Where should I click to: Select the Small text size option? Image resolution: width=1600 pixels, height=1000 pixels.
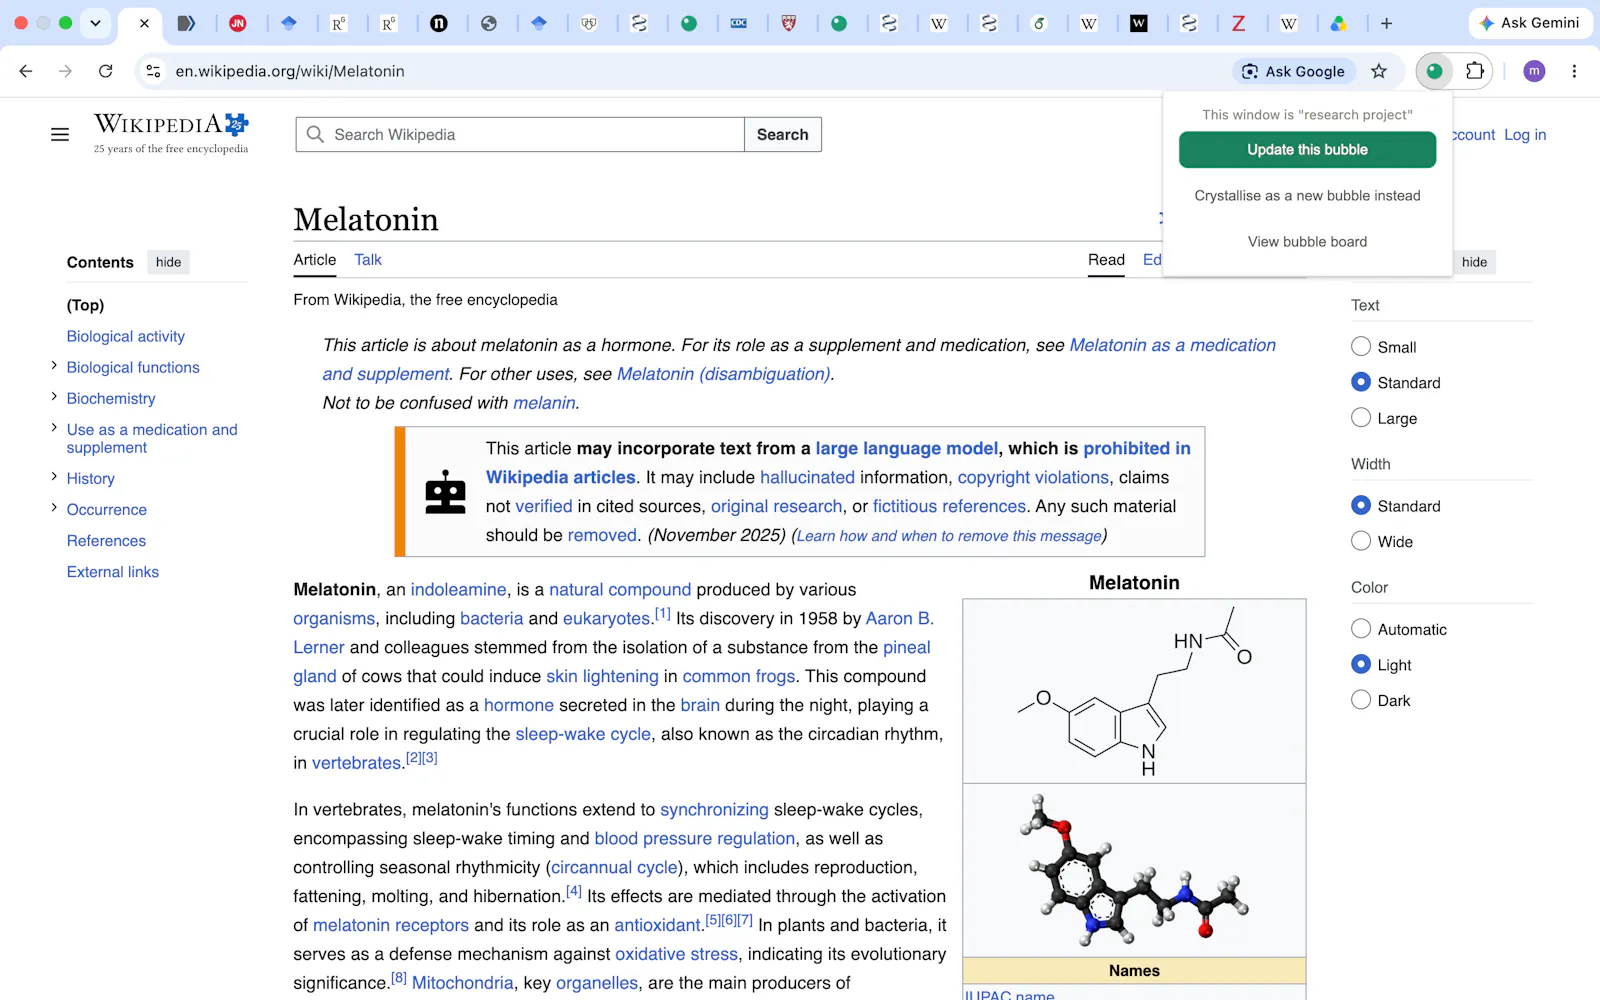coord(1361,347)
